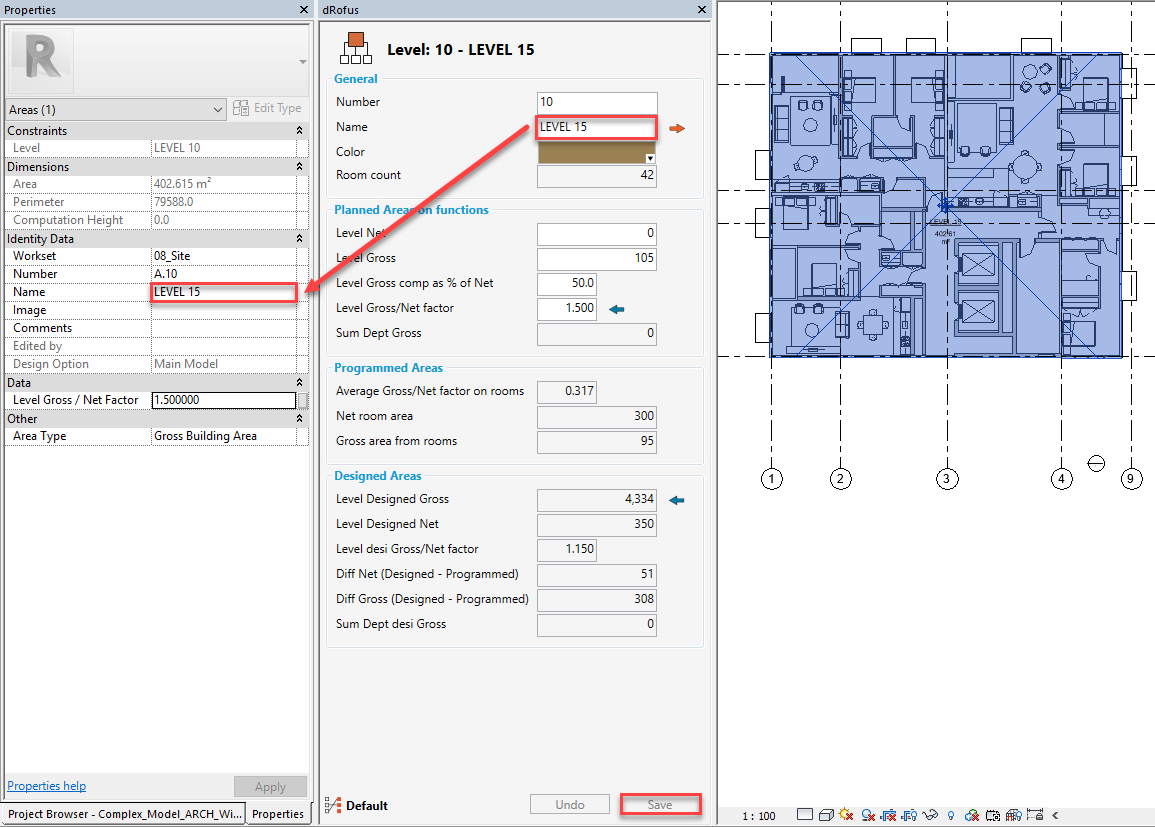Screen dimensions: 1155x827
Task: Click the Temporary Hide/Isolate sunglasses icon
Action: pos(932,816)
